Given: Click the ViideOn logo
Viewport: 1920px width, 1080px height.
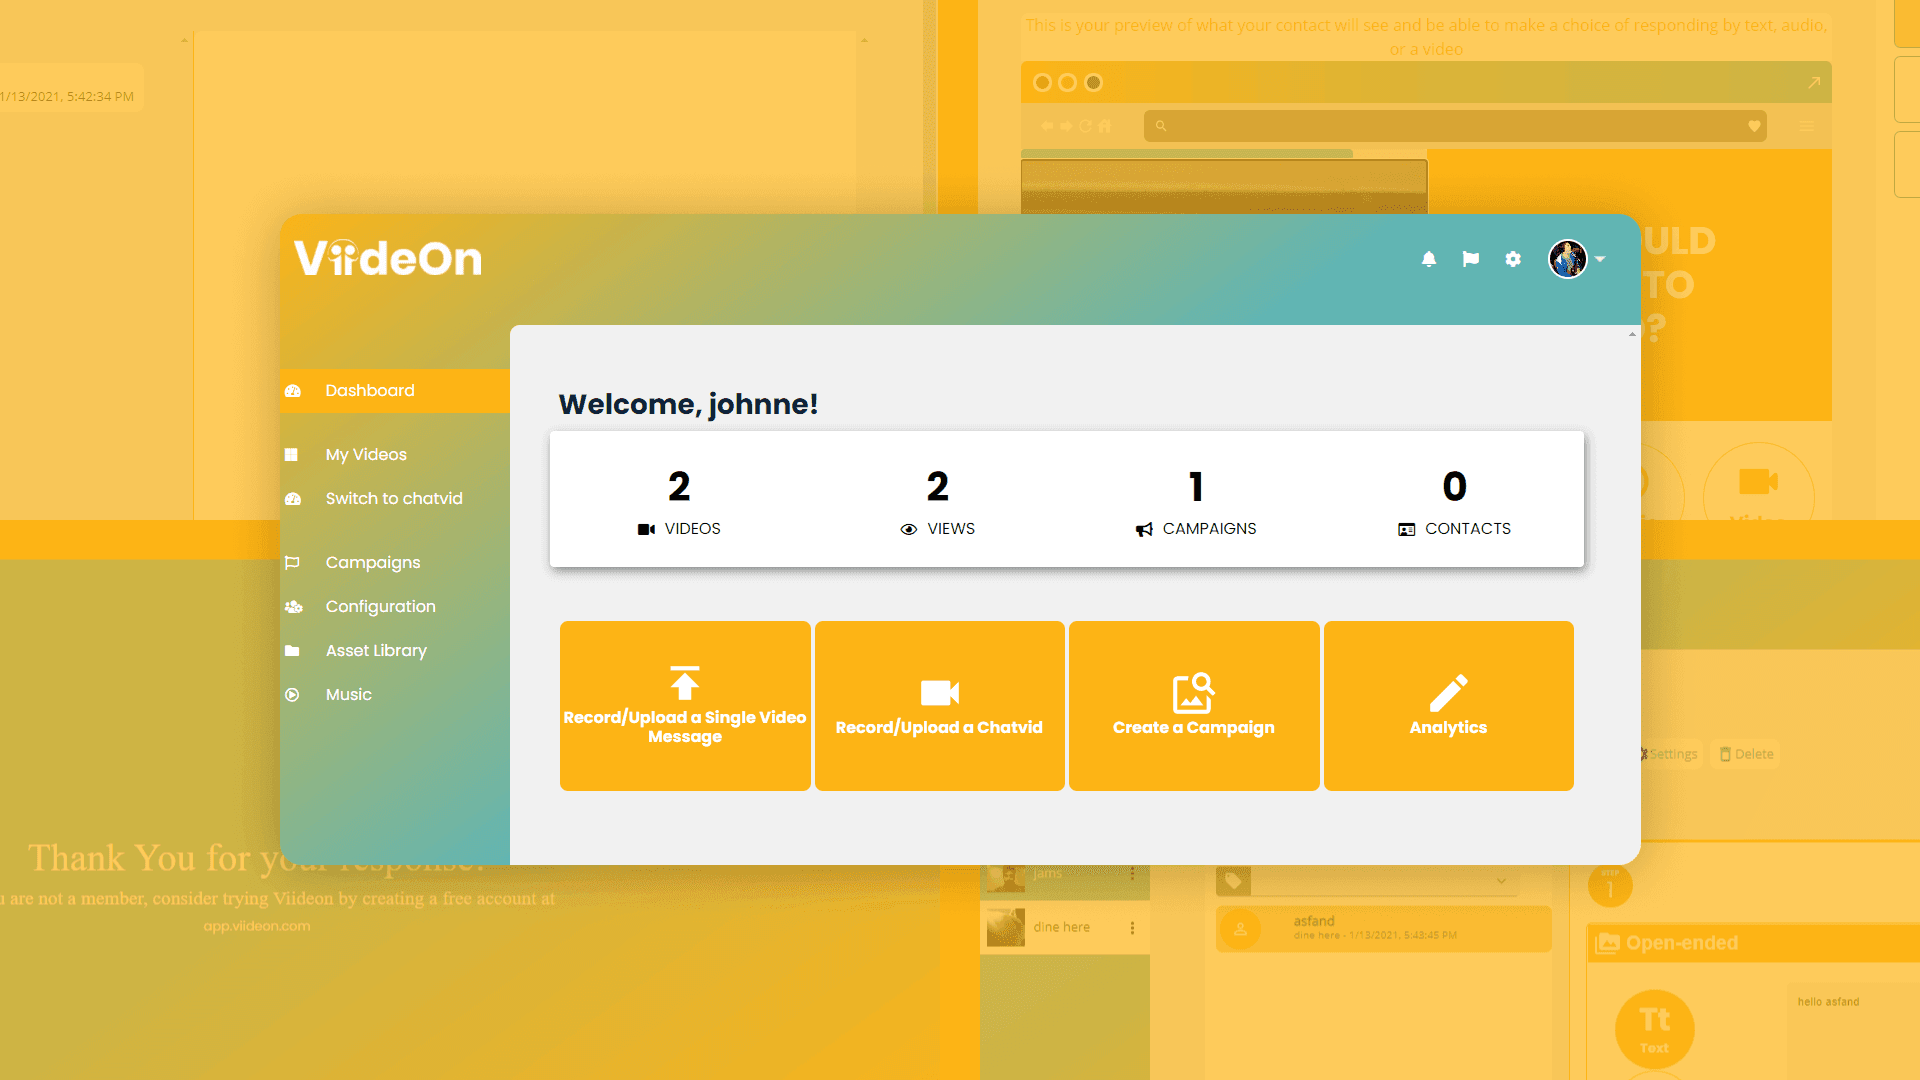Looking at the screenshot, I should coord(388,258).
